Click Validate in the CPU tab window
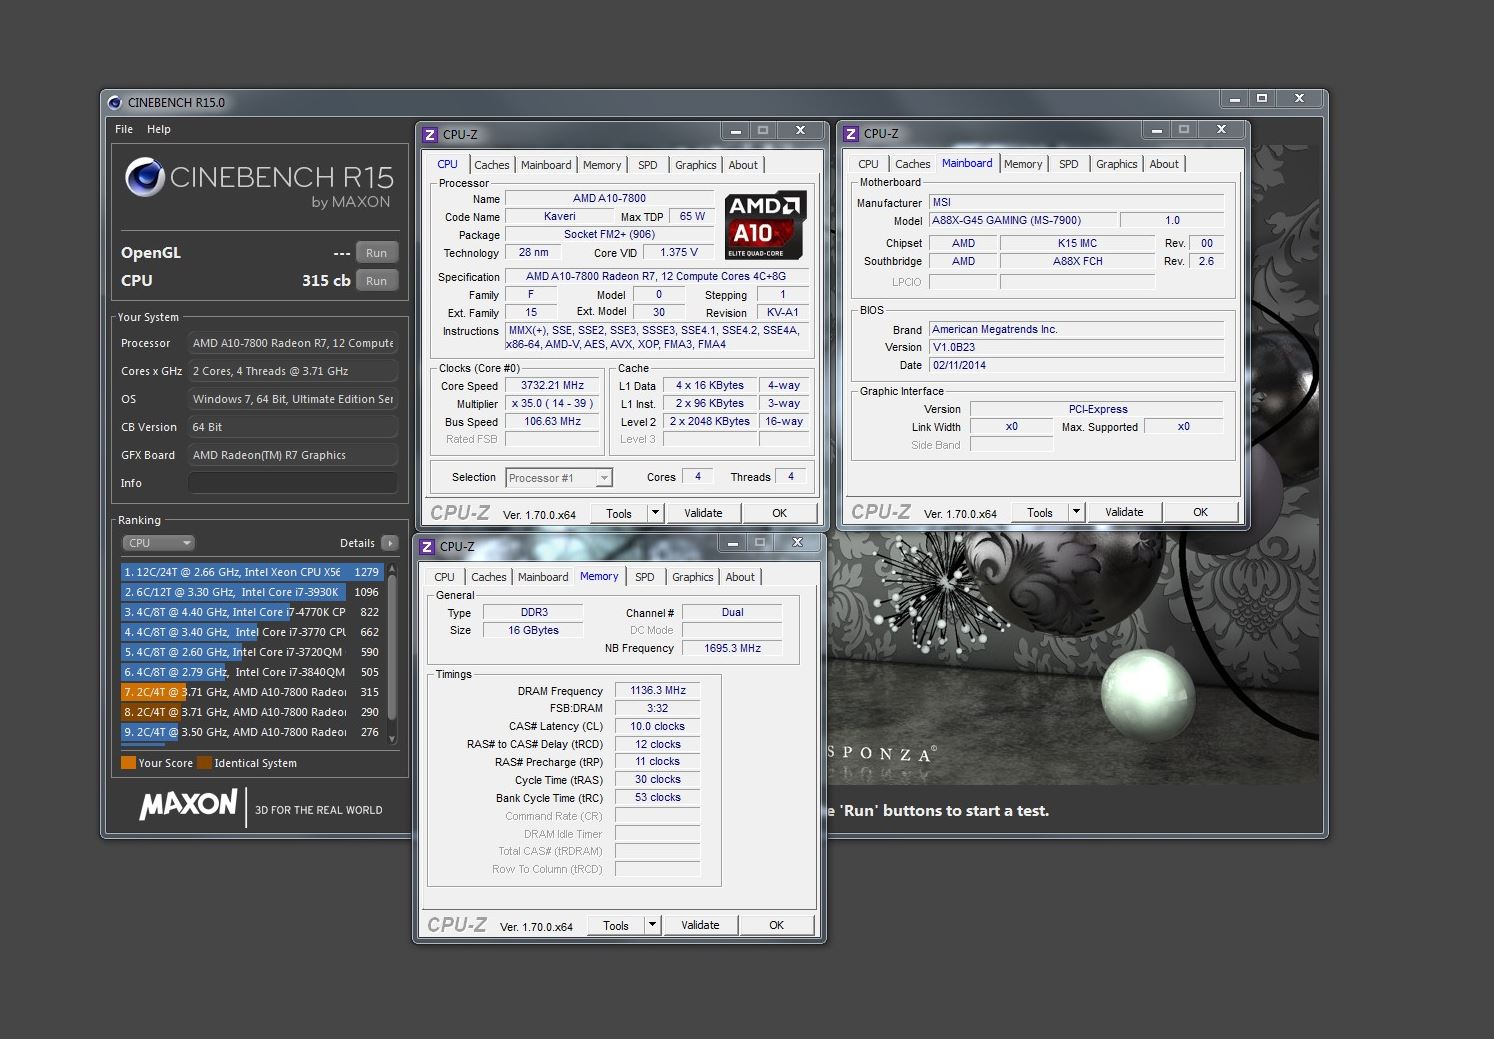1494x1039 pixels. coord(703,513)
